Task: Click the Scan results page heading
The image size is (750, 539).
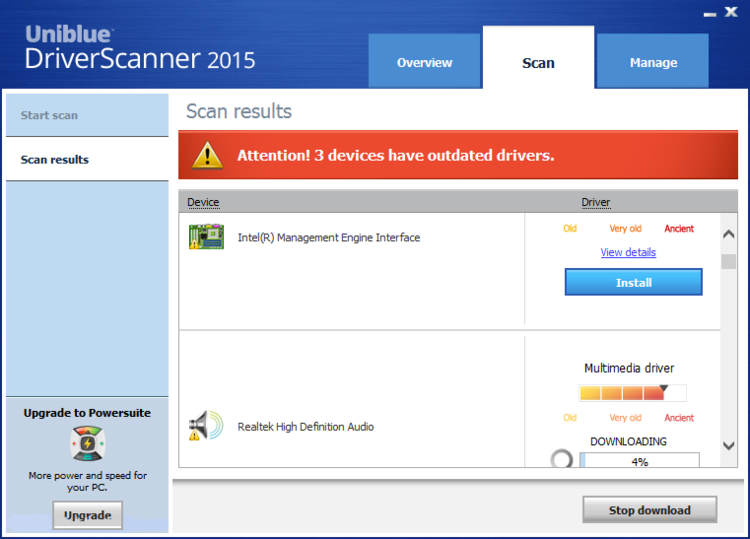Action: pos(239,111)
